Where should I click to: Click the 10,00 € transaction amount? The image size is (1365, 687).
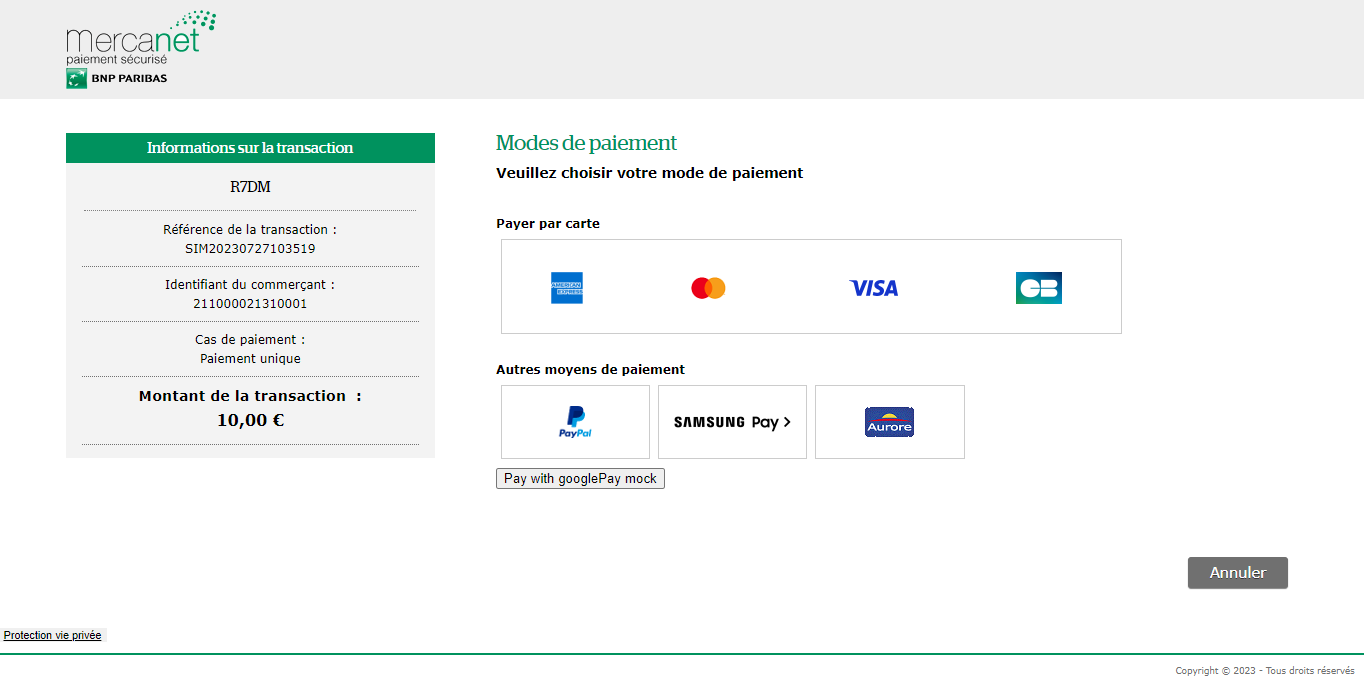pos(250,420)
